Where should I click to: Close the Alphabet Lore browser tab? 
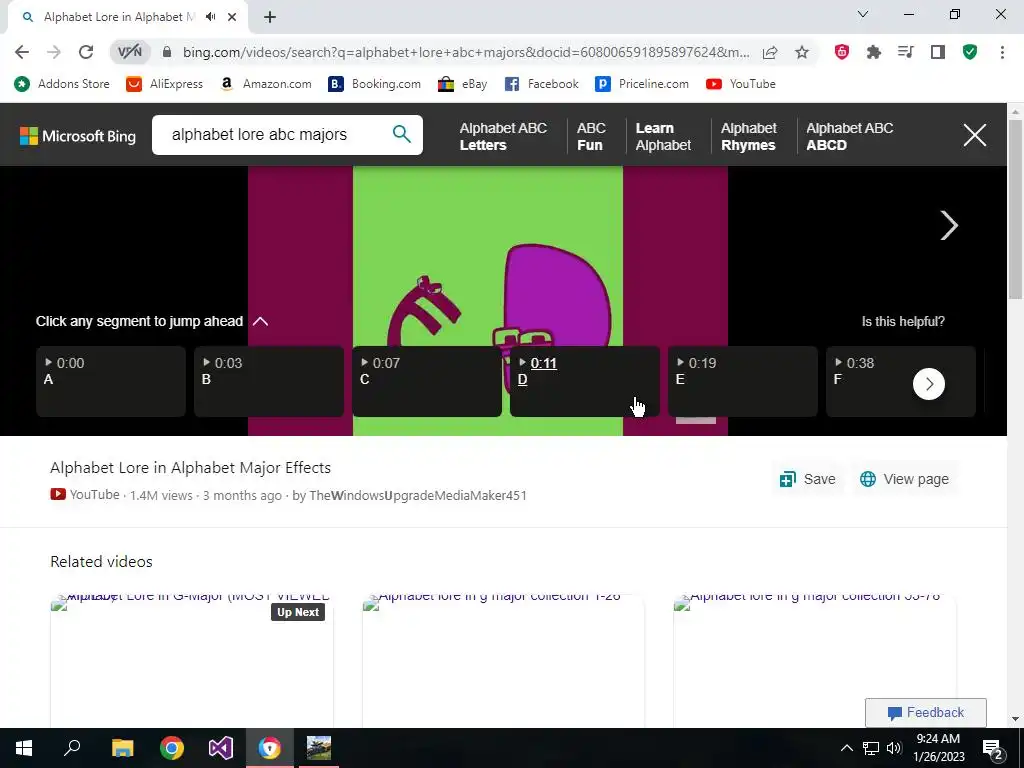pos(232,17)
